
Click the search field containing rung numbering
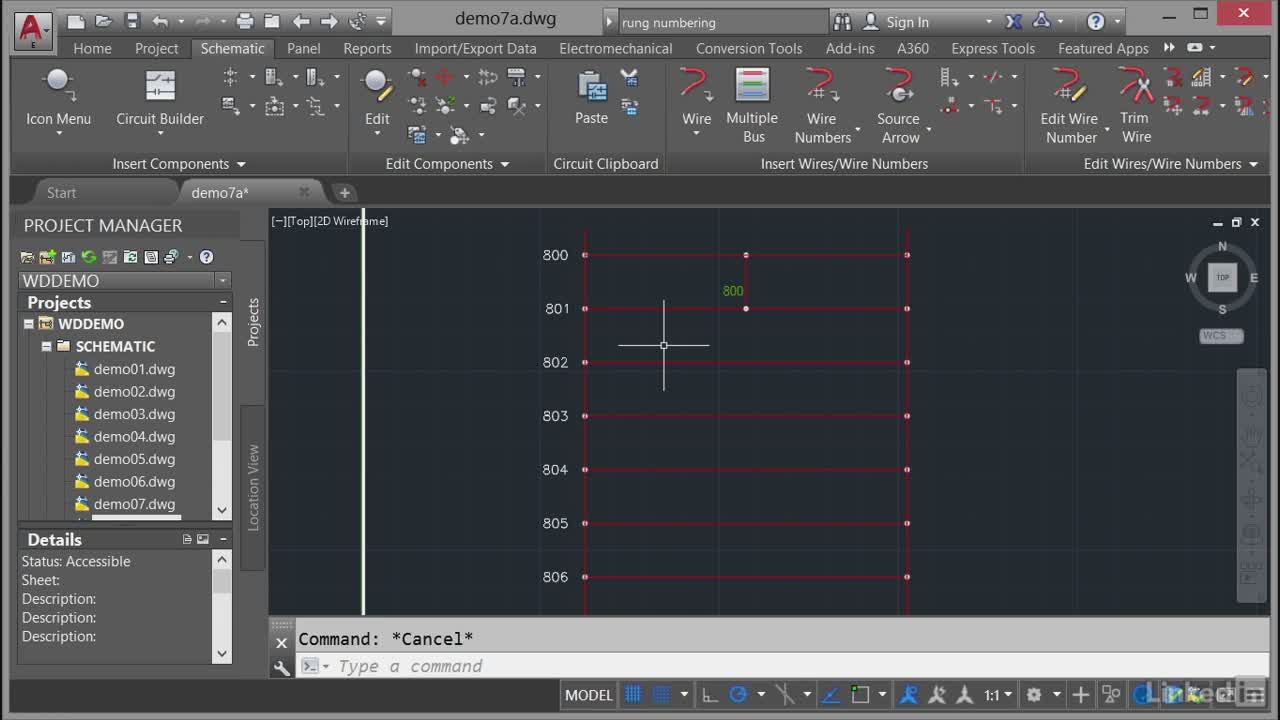[722, 22]
